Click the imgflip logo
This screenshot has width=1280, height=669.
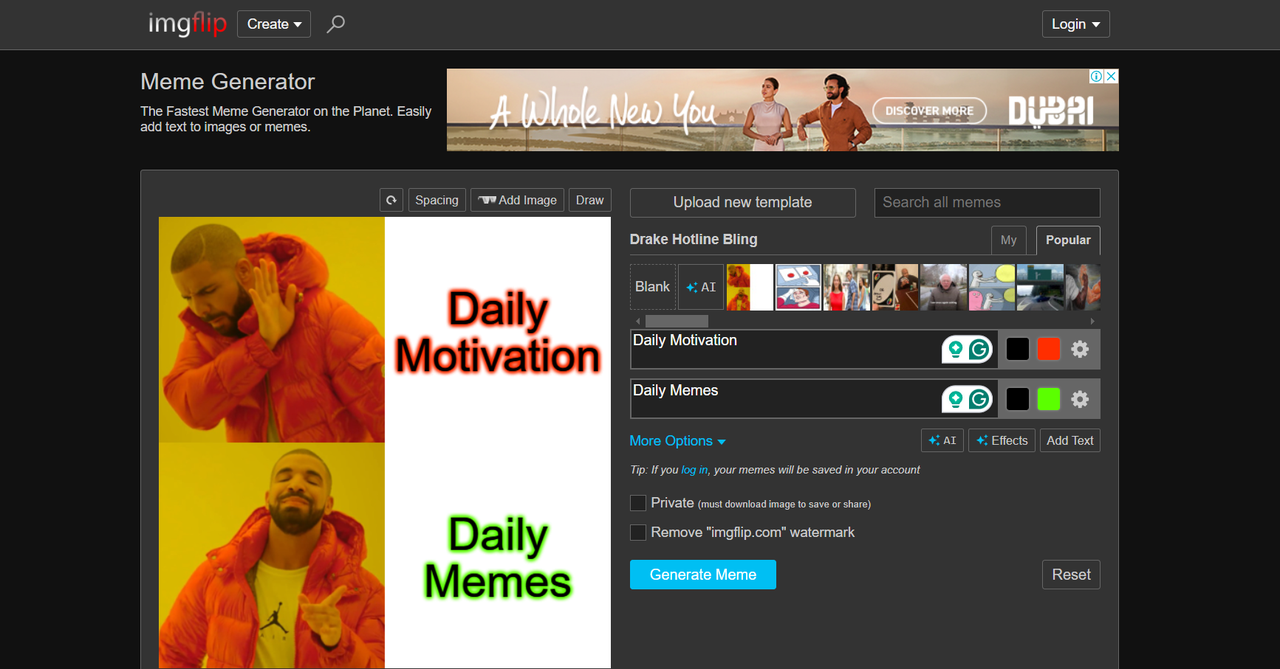coord(187,23)
